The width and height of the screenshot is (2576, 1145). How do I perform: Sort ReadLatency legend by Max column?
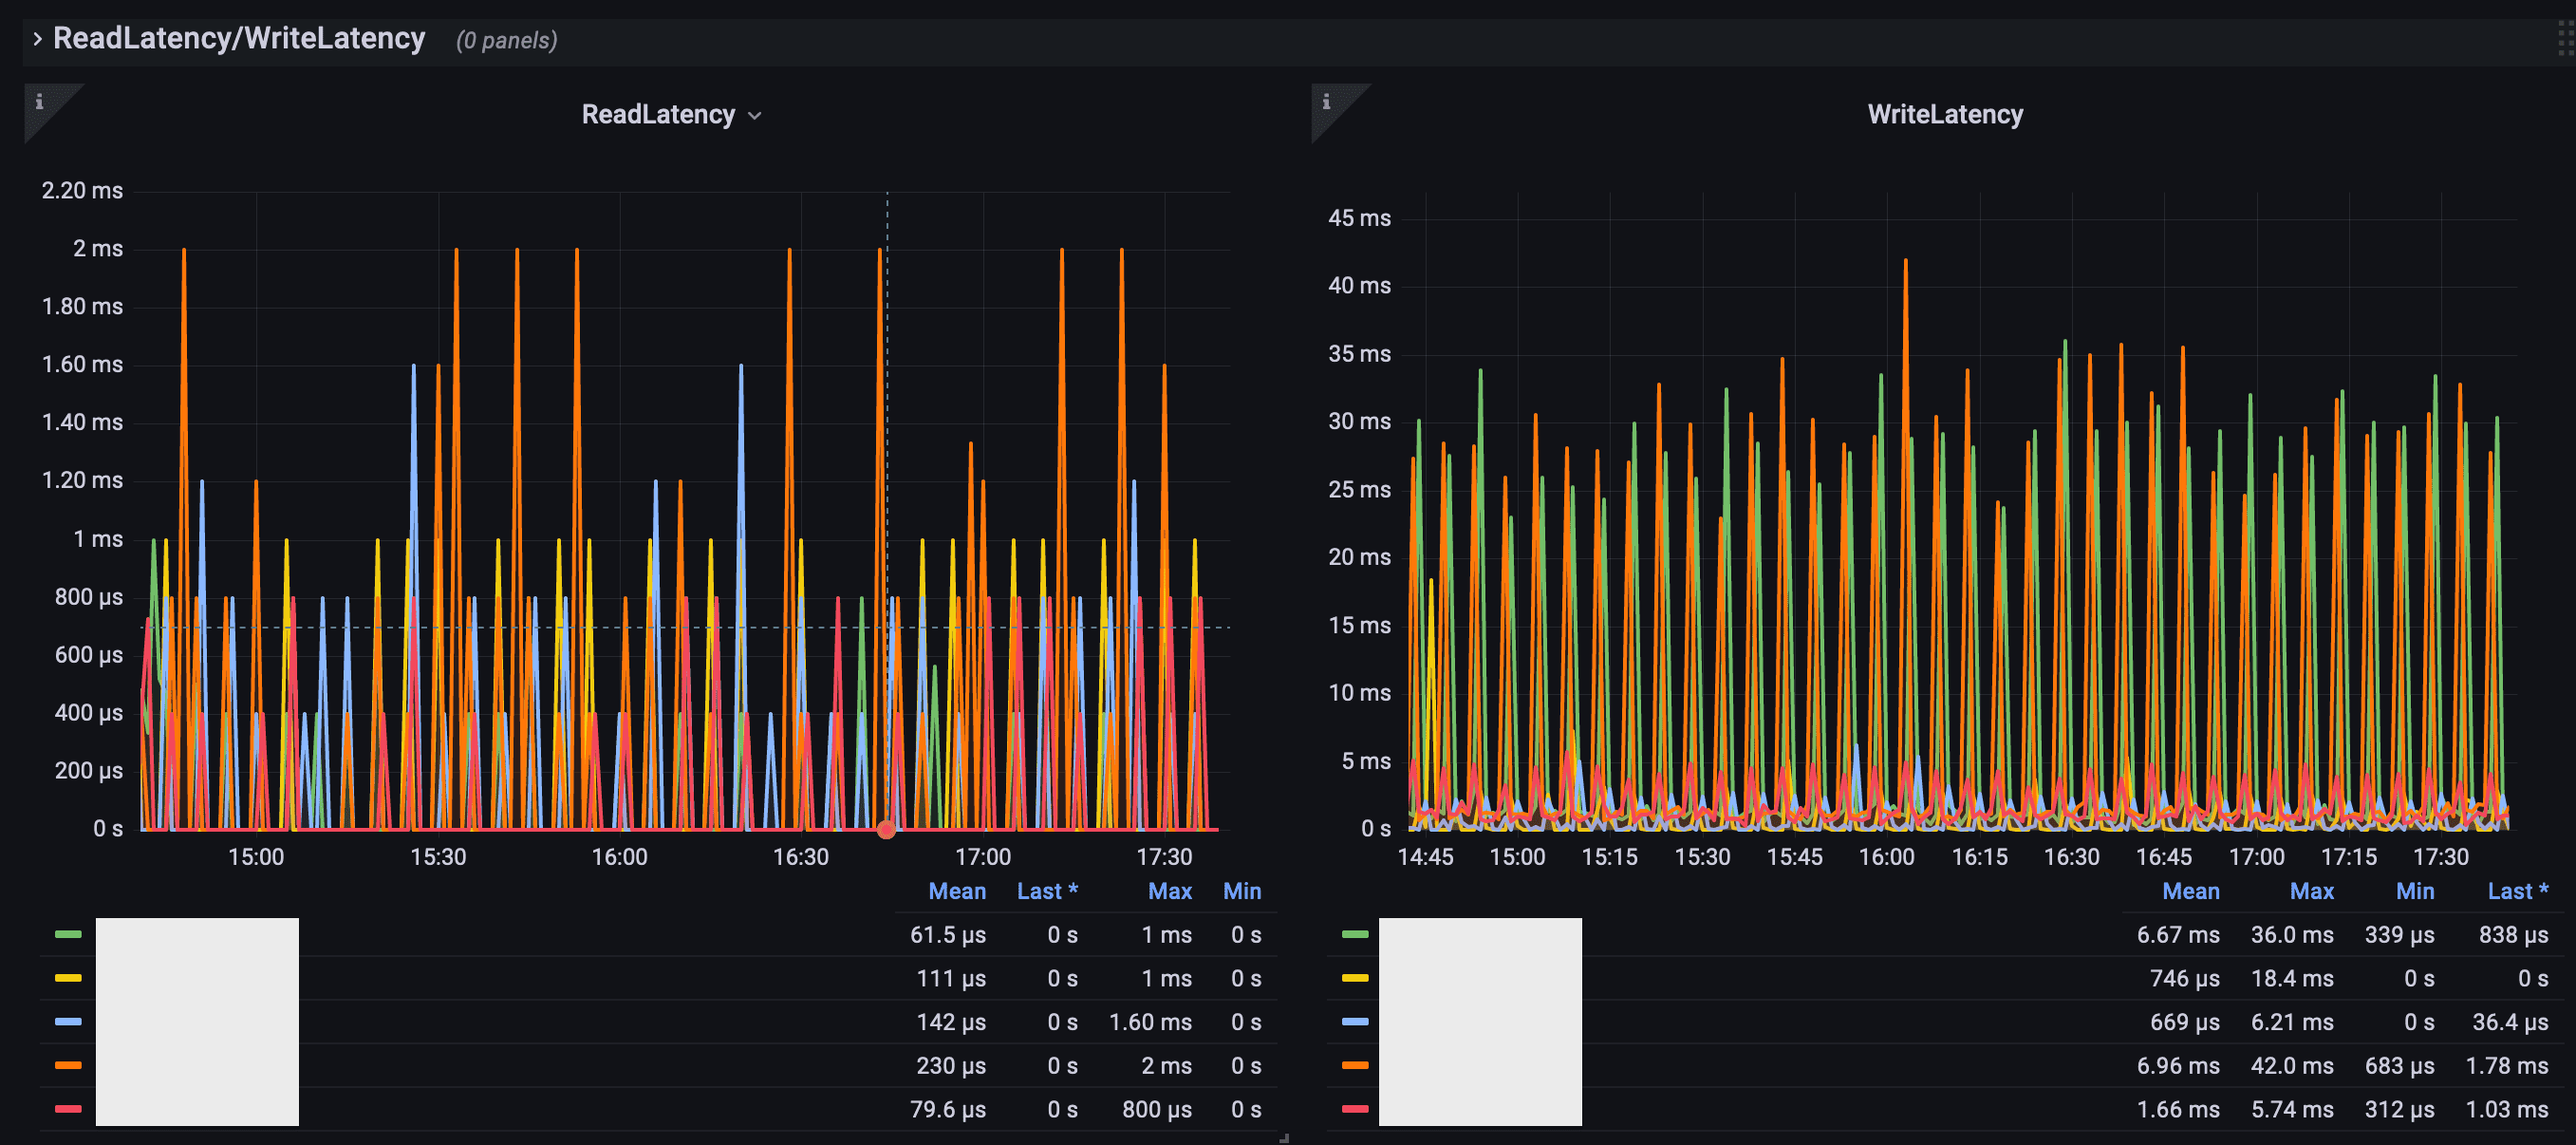pyautogui.click(x=1169, y=891)
